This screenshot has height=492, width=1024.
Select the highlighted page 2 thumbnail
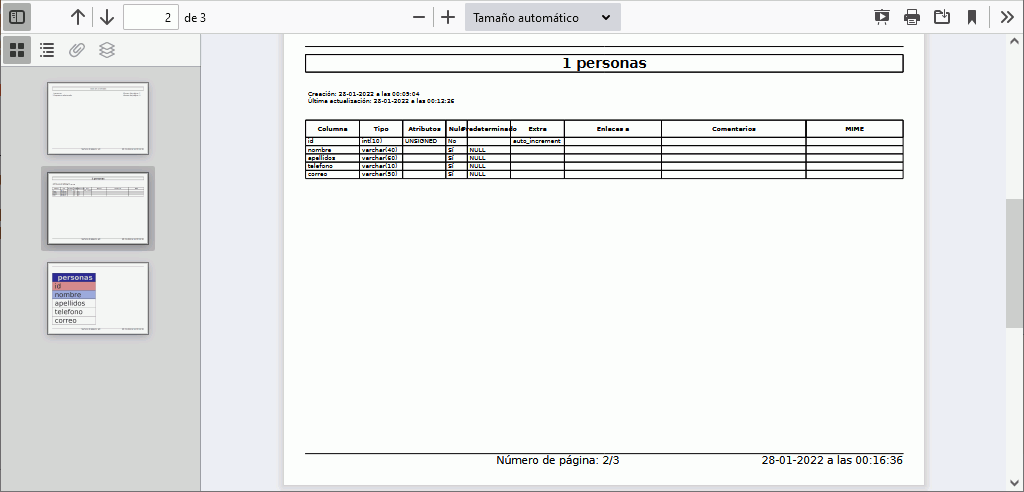click(98, 208)
